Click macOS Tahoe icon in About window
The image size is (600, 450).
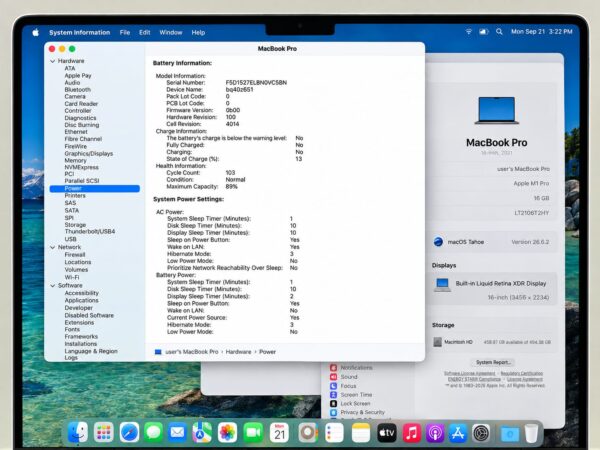point(439,242)
